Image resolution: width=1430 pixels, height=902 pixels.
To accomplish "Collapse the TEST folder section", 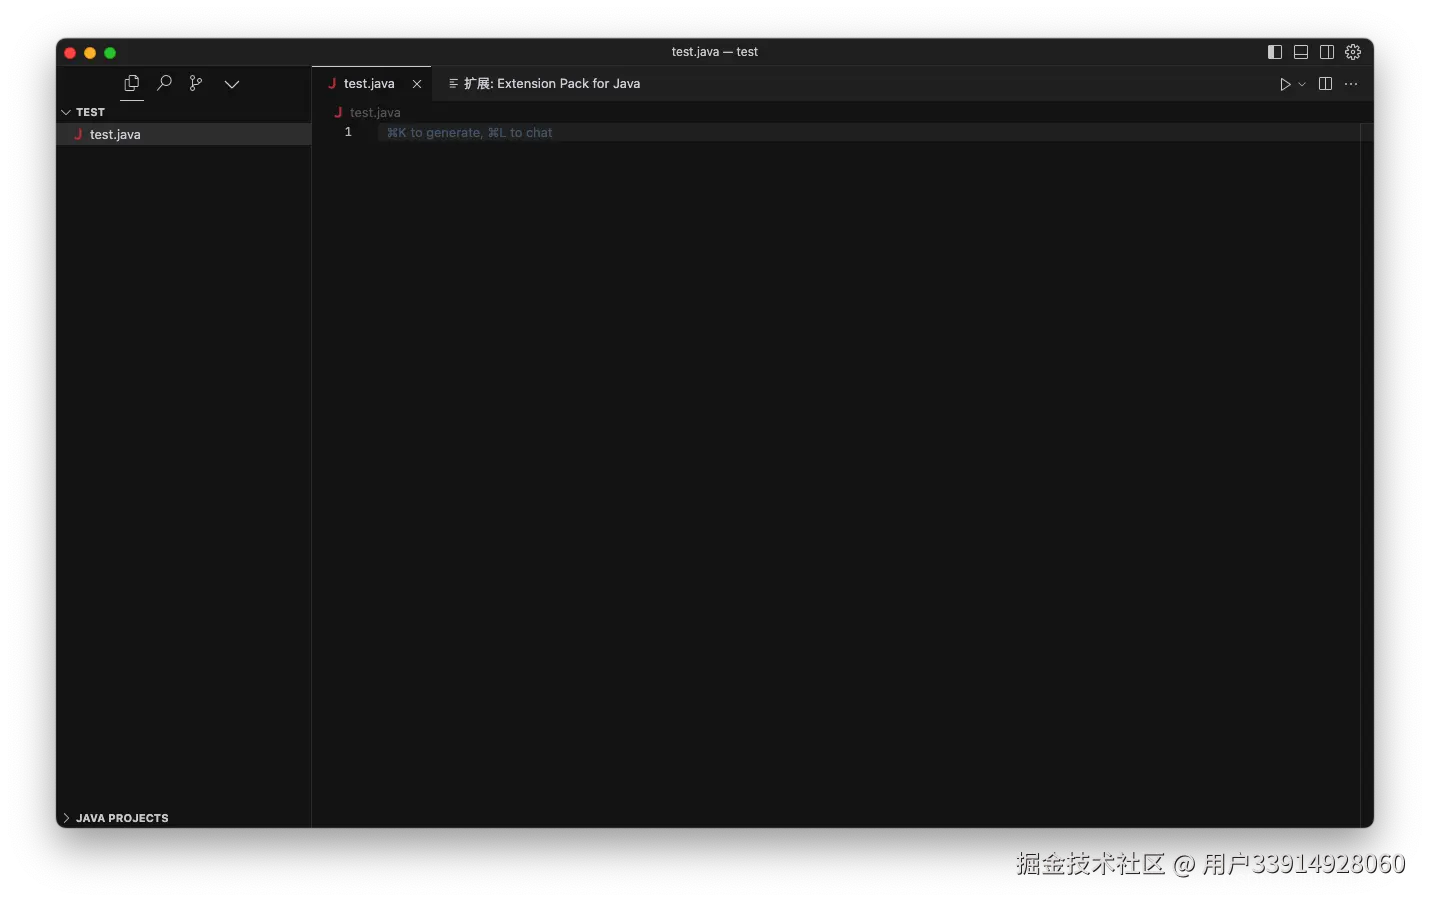I will pyautogui.click(x=183, y=112).
